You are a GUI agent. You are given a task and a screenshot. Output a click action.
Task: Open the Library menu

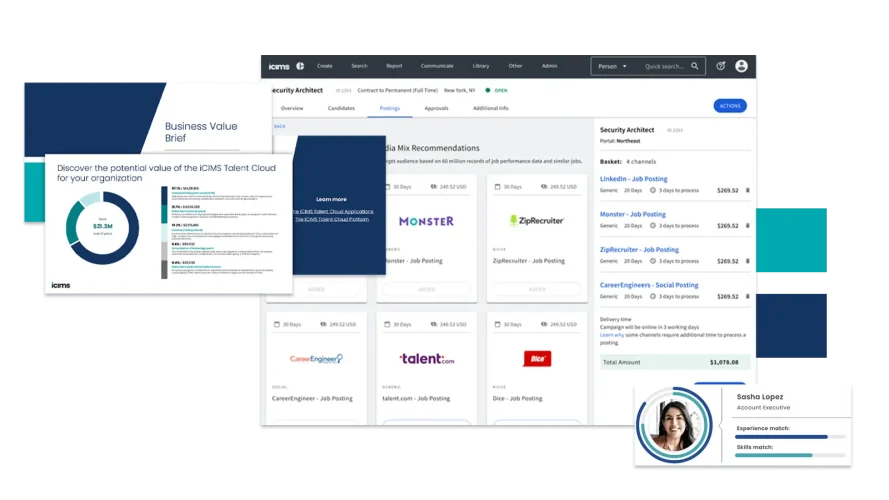pos(481,66)
